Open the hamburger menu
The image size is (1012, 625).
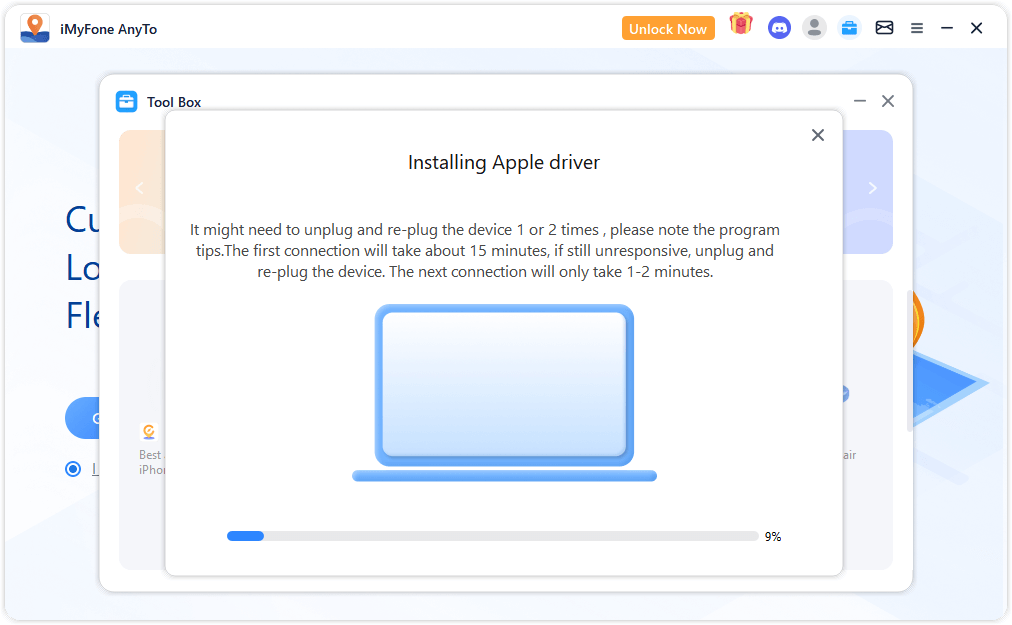(916, 28)
